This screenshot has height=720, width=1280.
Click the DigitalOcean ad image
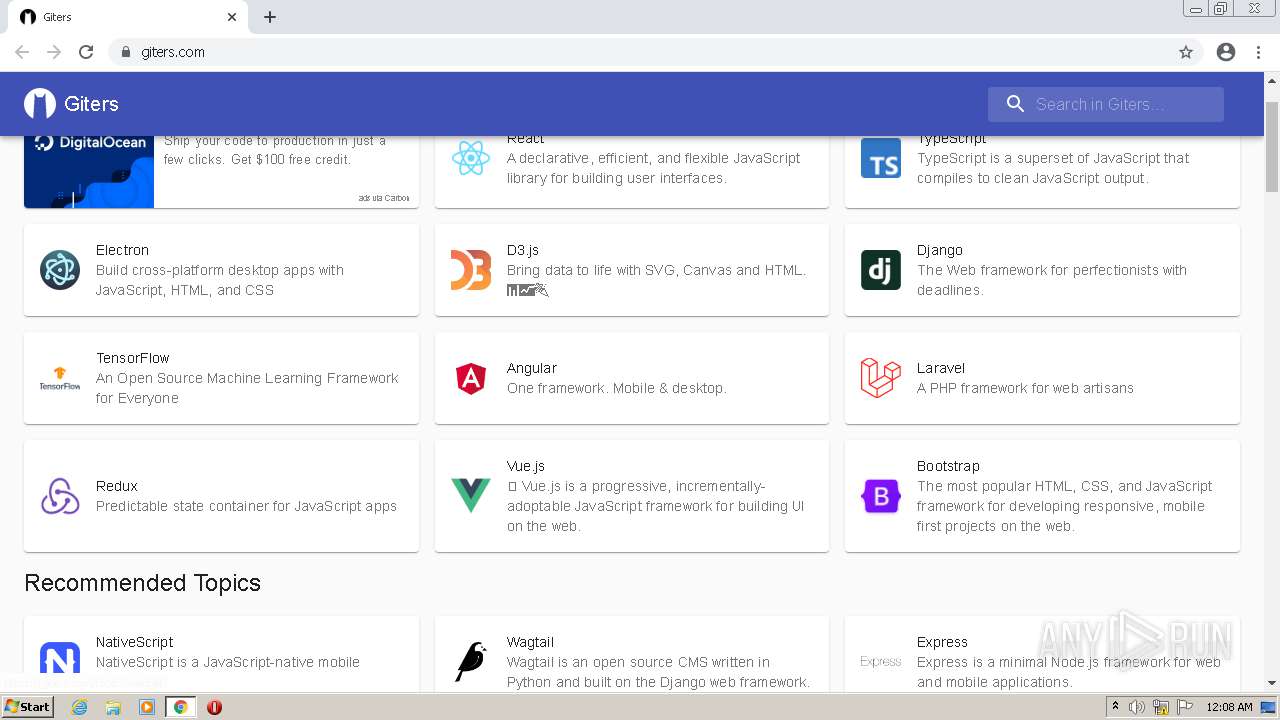(89, 172)
